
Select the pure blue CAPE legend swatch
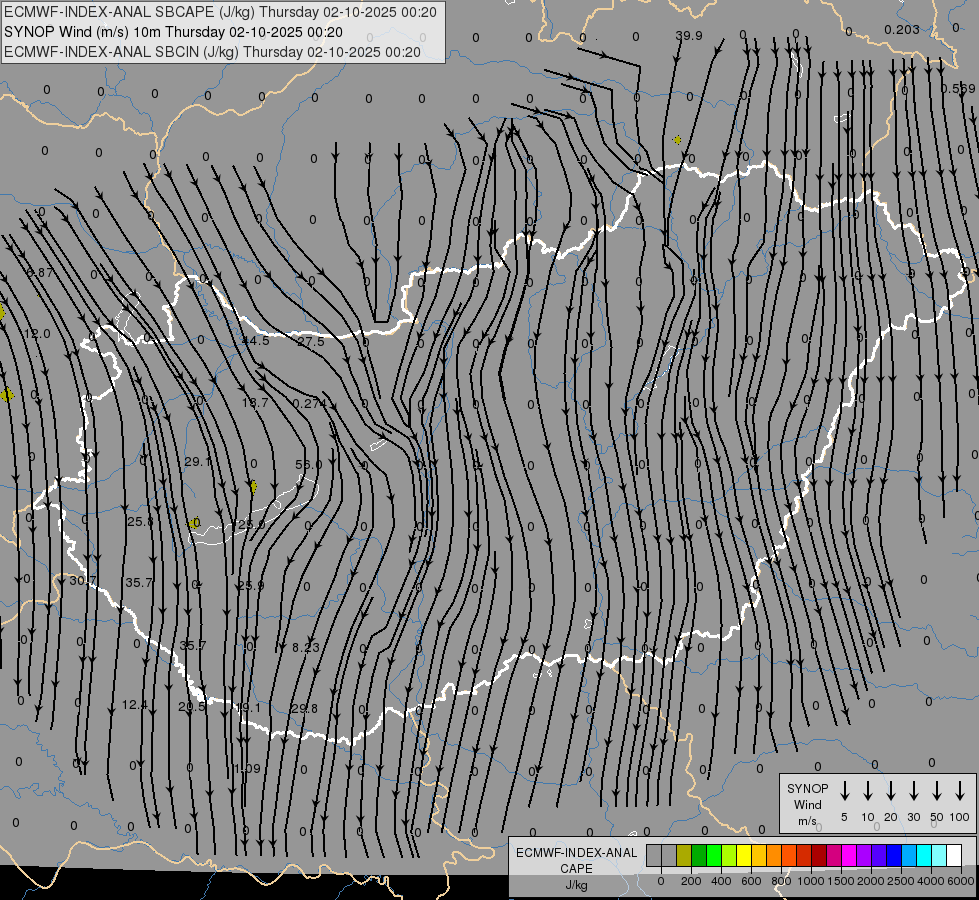click(x=893, y=855)
